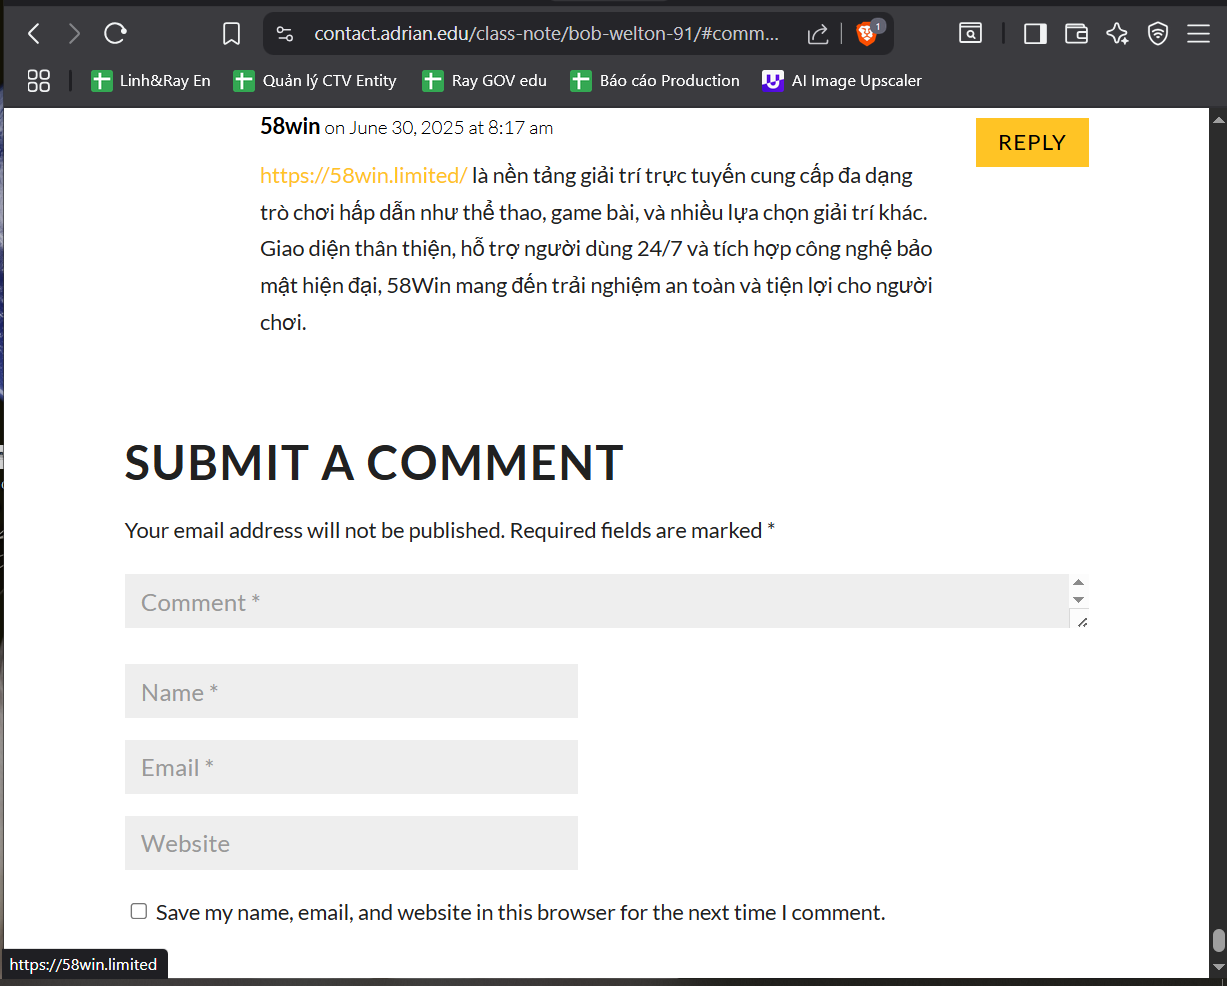Reload the current page
1227x986 pixels.
click(x=115, y=34)
